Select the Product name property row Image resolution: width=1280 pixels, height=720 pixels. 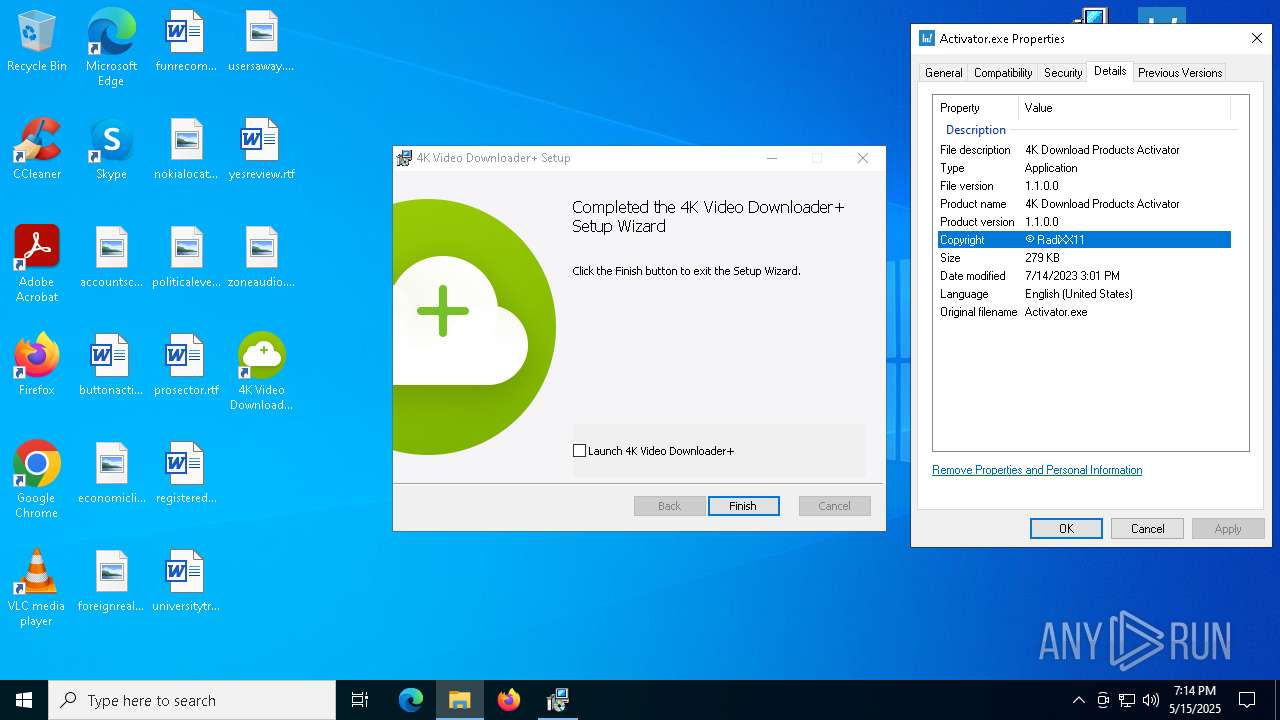click(x=1084, y=204)
